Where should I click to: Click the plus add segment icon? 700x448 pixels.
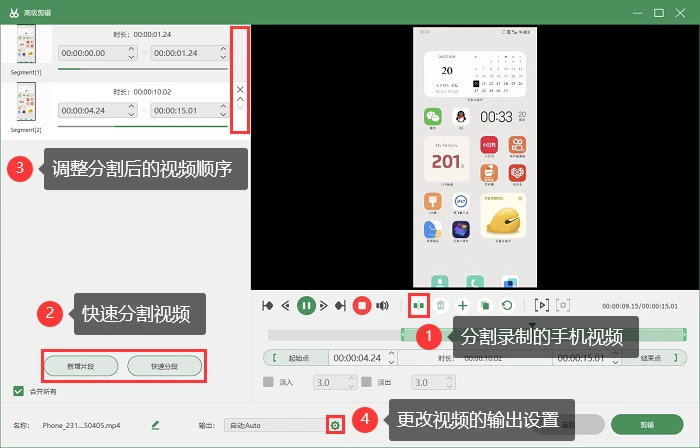pos(462,306)
